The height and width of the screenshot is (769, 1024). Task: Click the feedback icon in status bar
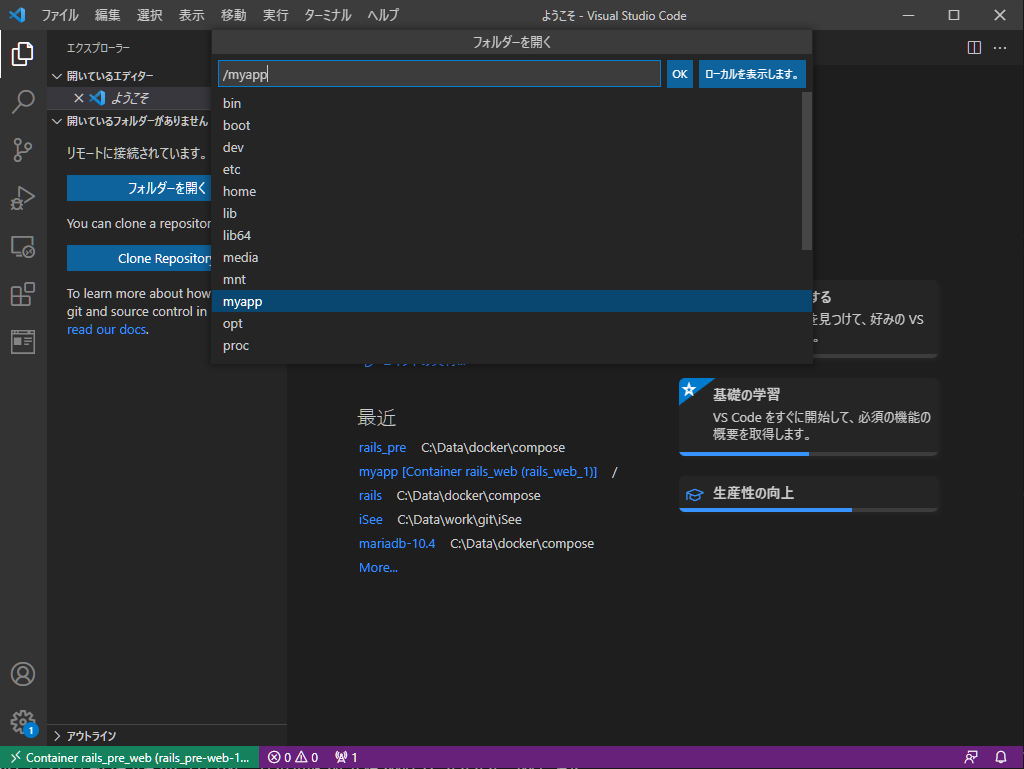[x=971, y=757]
